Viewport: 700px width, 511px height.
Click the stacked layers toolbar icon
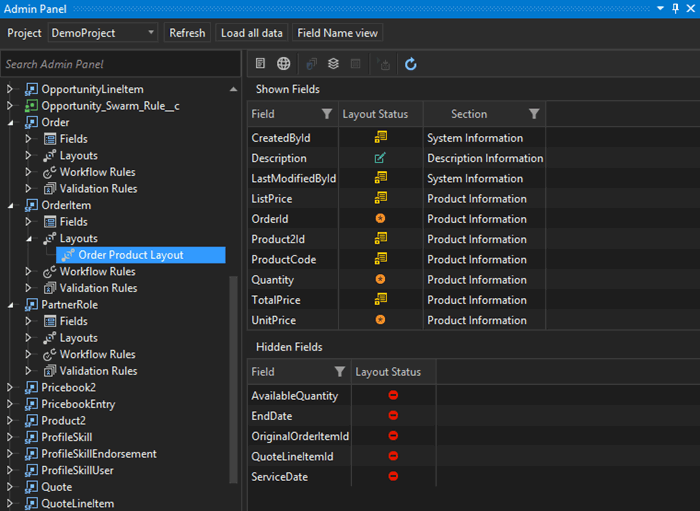(x=333, y=64)
